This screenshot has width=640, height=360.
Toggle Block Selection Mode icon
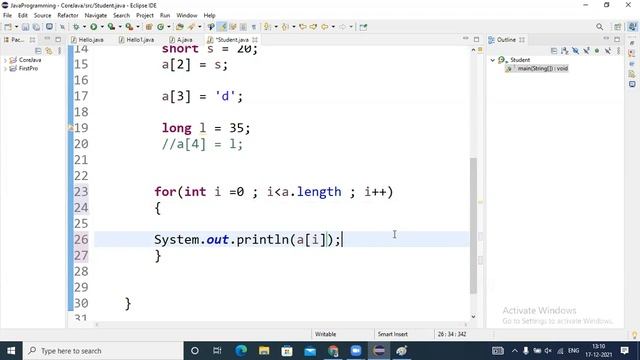point(243,27)
